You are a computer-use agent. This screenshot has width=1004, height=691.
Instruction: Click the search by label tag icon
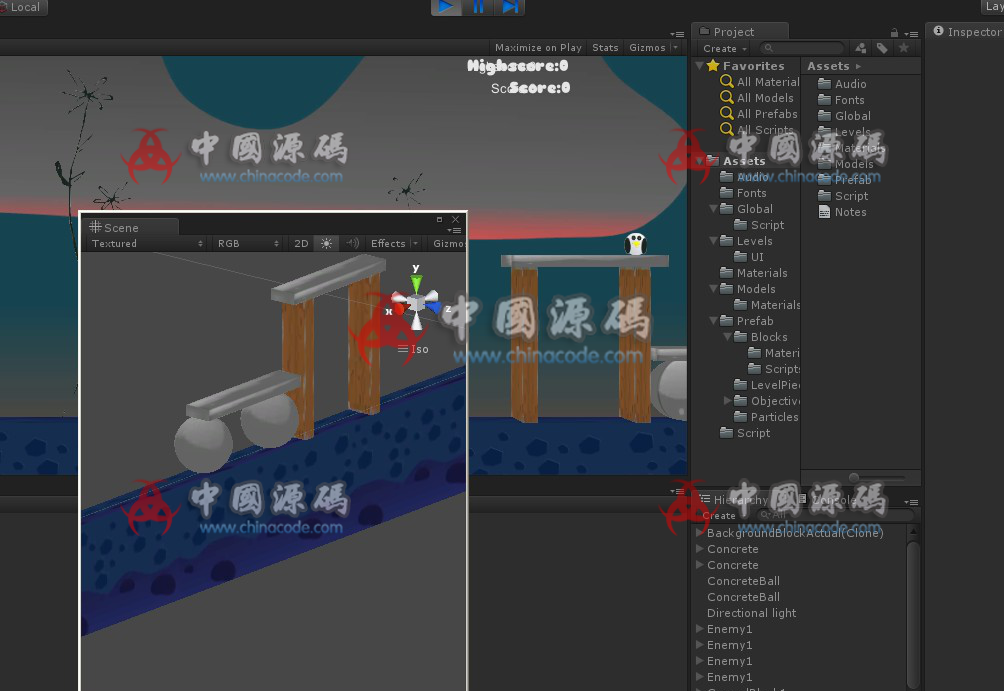(882, 48)
